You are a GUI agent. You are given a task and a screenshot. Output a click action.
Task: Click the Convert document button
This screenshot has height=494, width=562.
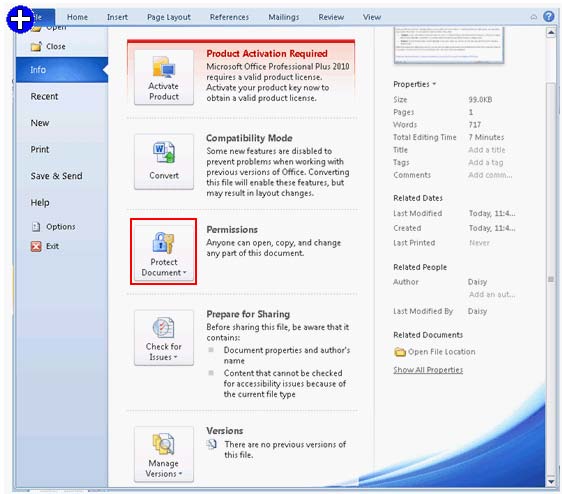pyautogui.click(x=164, y=161)
